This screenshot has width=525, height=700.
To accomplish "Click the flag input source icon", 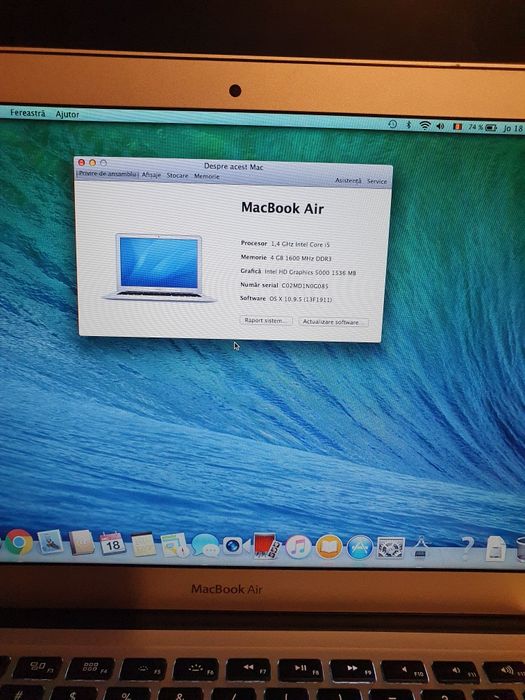I will point(457,127).
